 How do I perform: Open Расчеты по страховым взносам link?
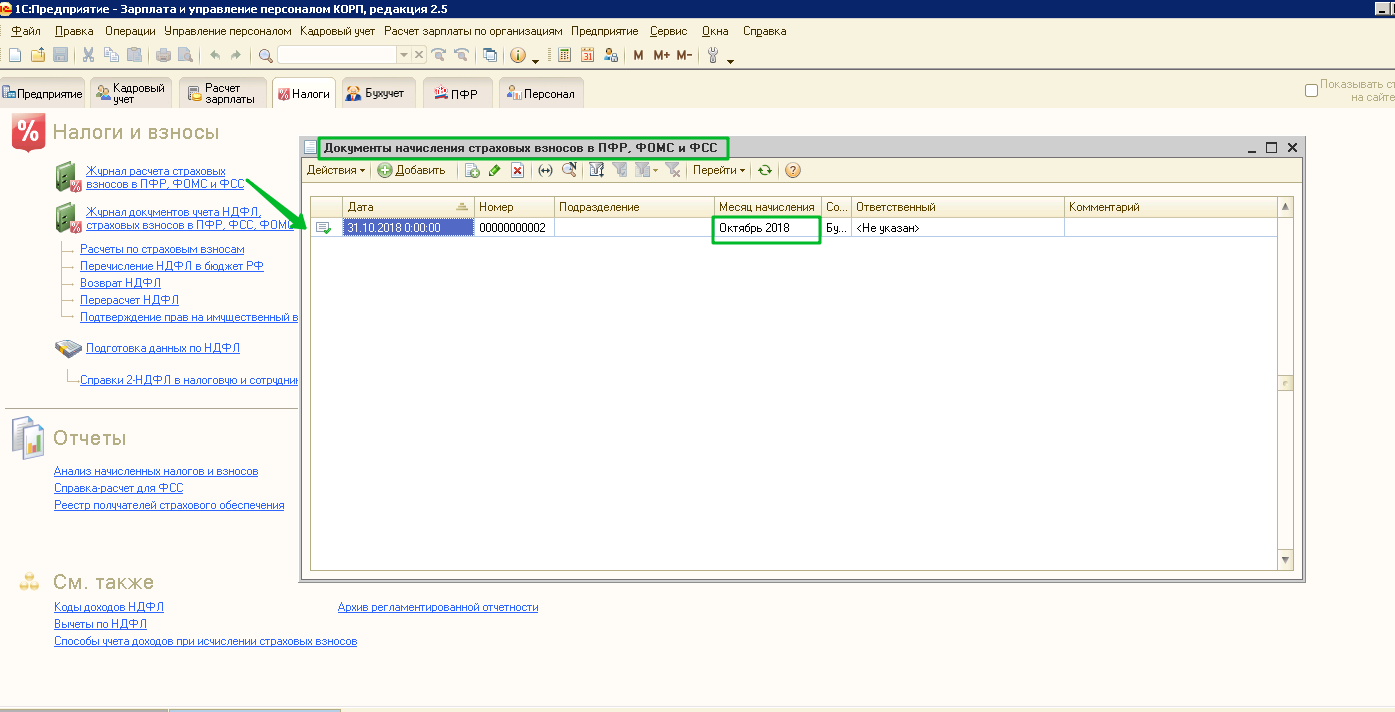[162, 249]
